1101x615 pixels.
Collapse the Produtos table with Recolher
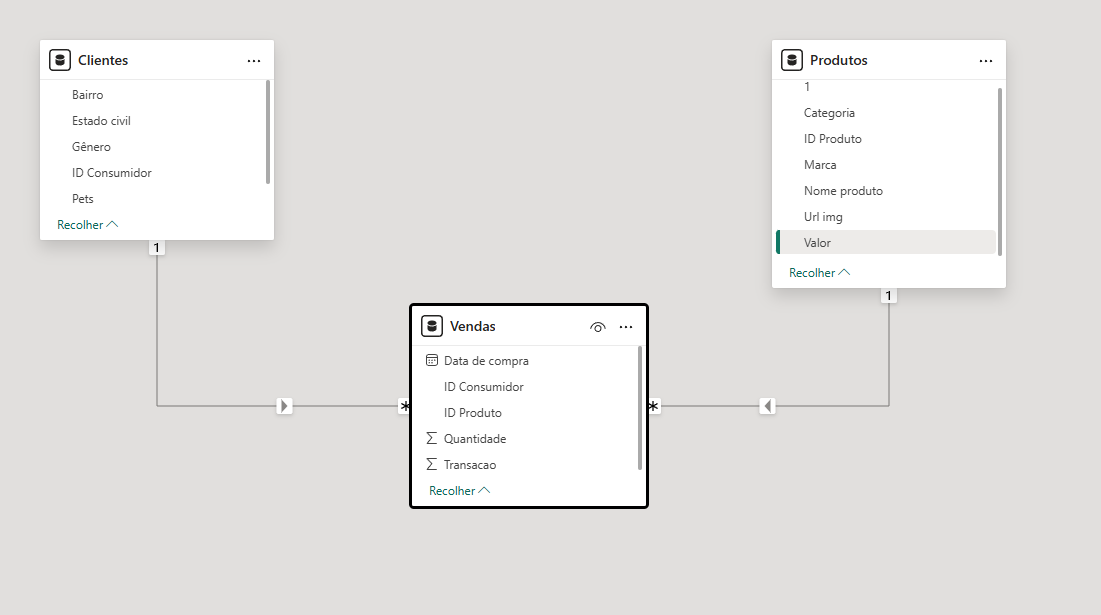(819, 273)
